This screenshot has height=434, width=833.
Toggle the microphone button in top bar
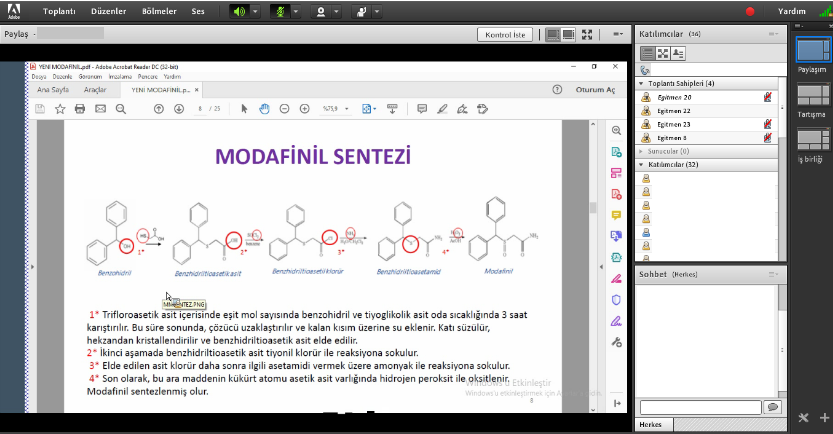pyautogui.click(x=280, y=12)
